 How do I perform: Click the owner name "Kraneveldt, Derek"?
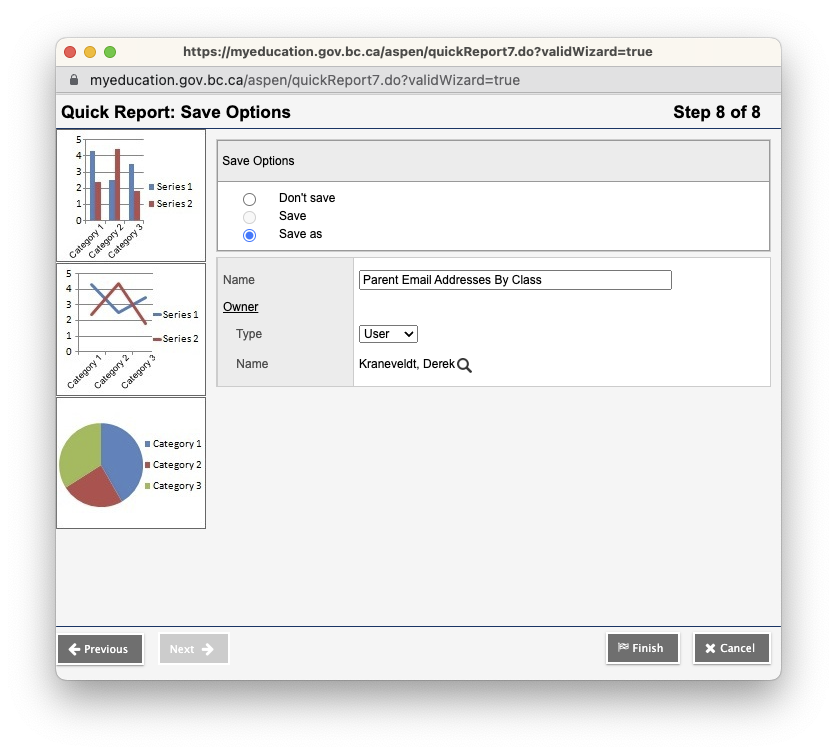(x=407, y=364)
